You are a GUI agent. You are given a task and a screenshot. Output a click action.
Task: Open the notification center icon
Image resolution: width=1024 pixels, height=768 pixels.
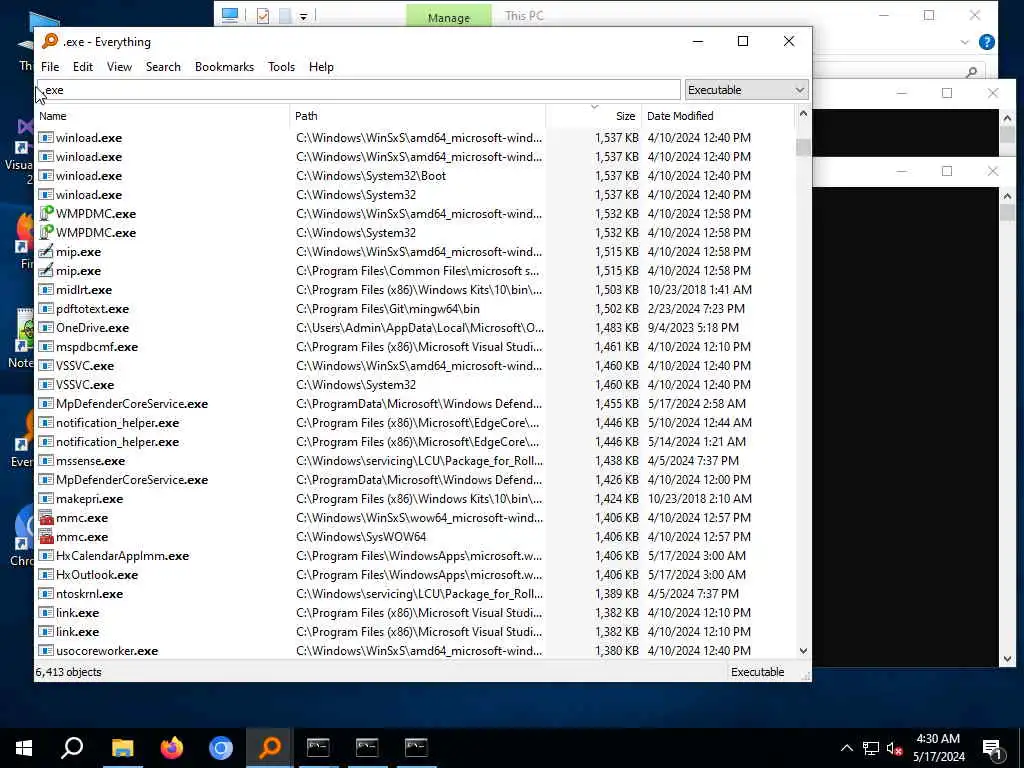coord(993,748)
